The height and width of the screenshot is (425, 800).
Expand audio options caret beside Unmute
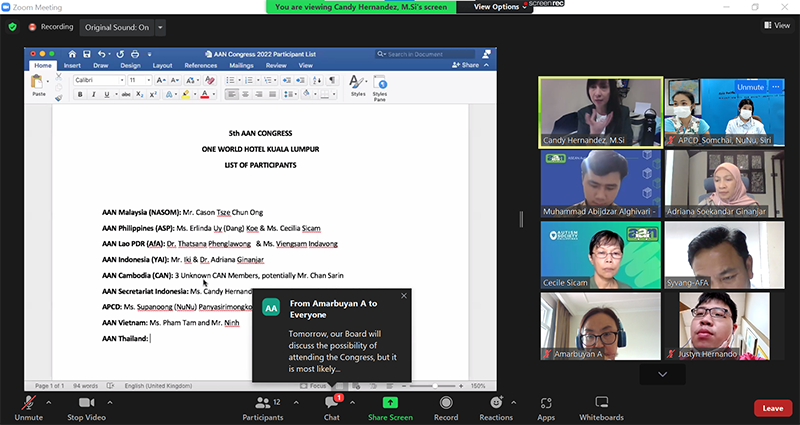(48, 403)
